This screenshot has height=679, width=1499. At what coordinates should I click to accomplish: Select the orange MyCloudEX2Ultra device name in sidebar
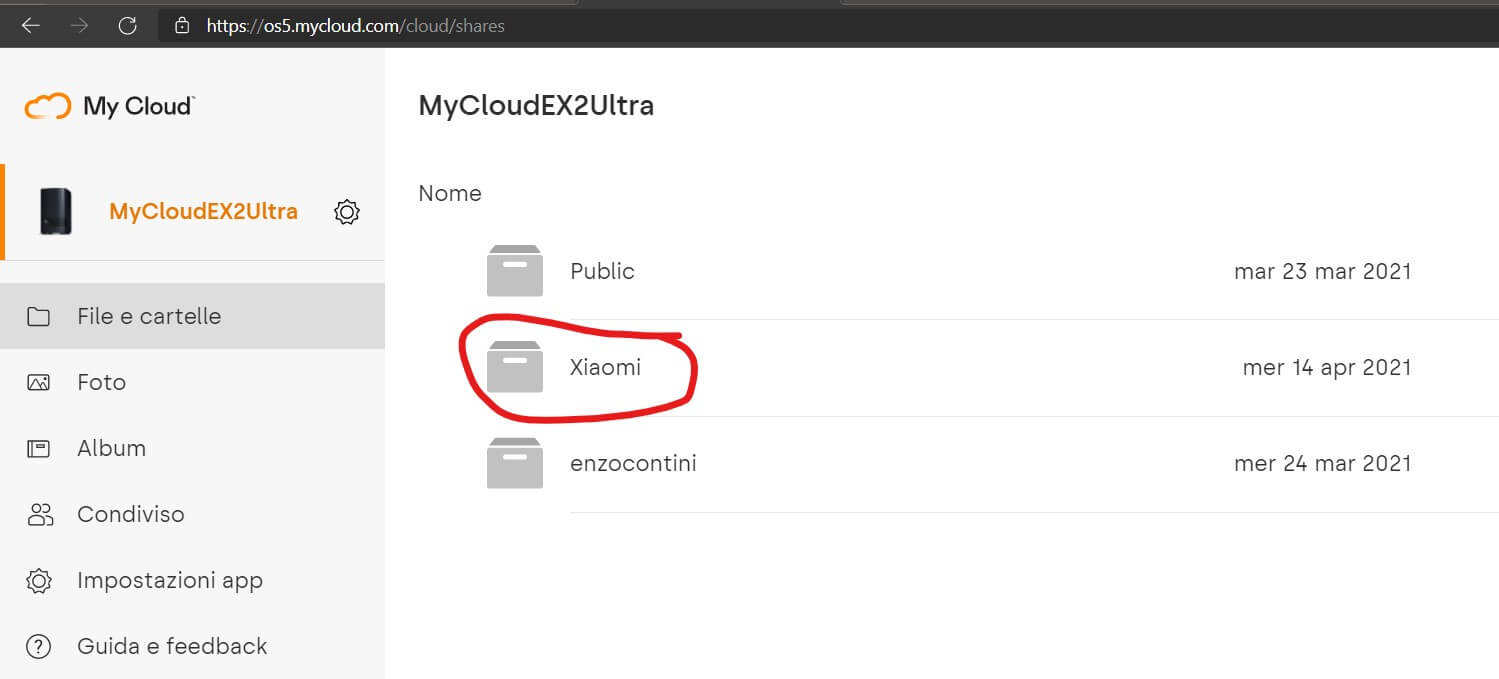pos(203,212)
